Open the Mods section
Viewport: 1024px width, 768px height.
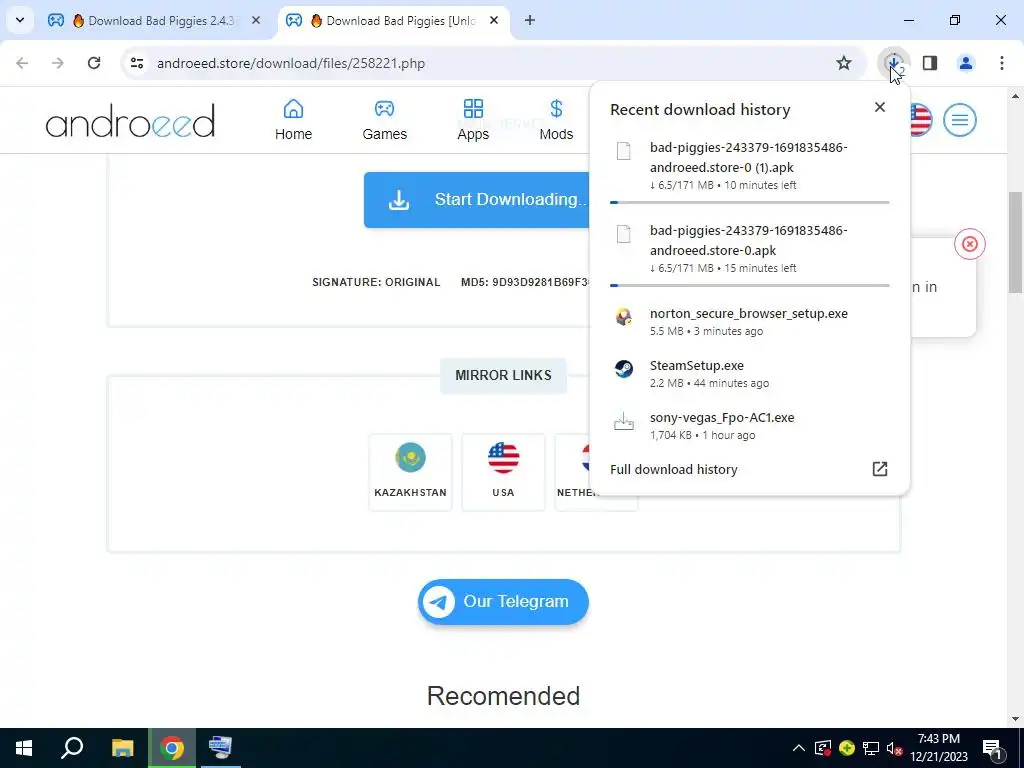(556, 120)
